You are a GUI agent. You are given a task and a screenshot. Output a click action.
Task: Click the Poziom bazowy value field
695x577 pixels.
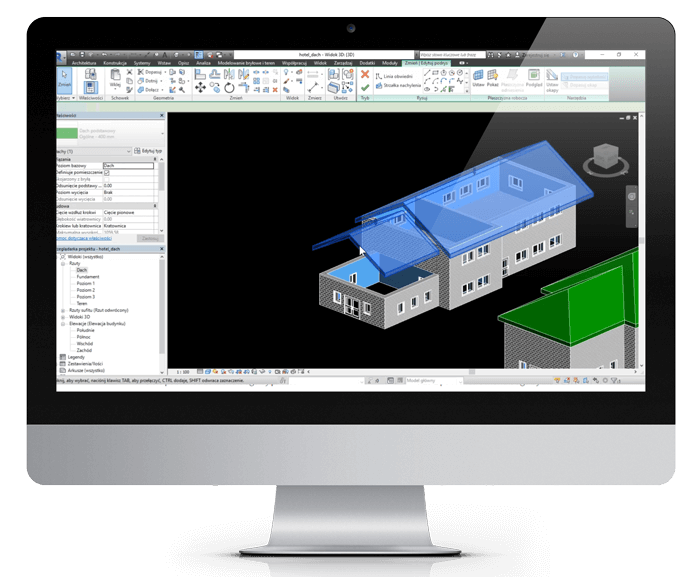pyautogui.click(x=130, y=165)
